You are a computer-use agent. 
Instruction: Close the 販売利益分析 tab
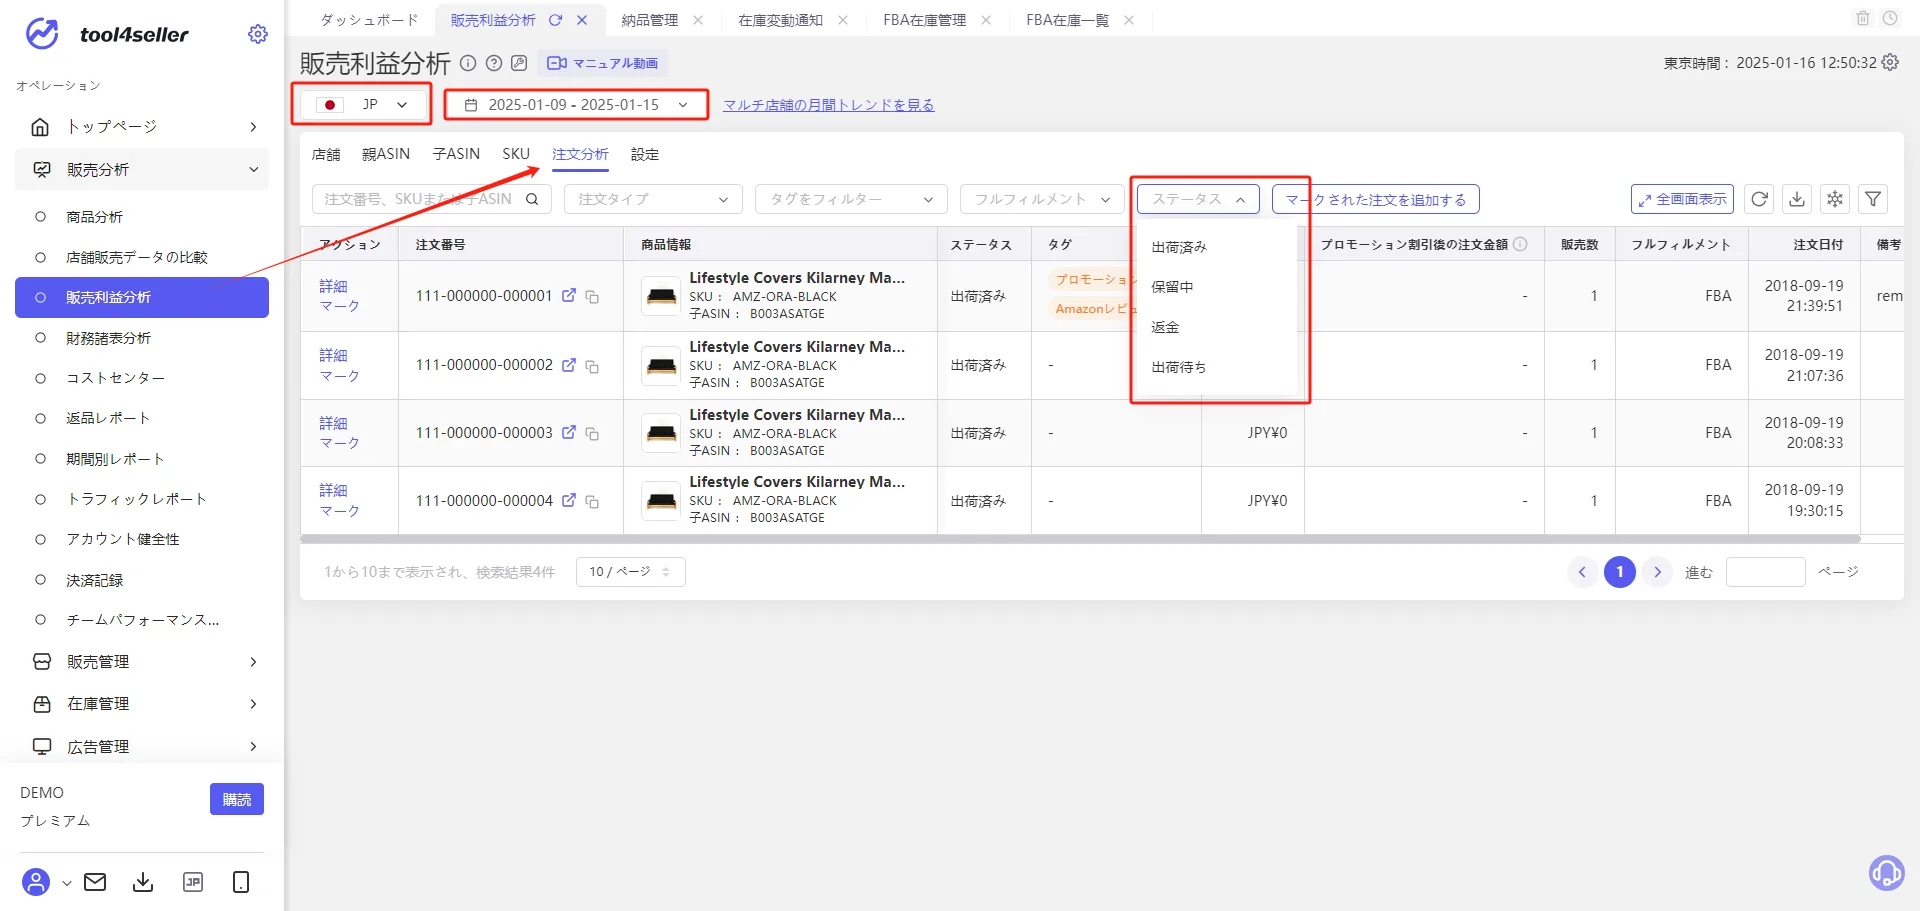tap(582, 20)
